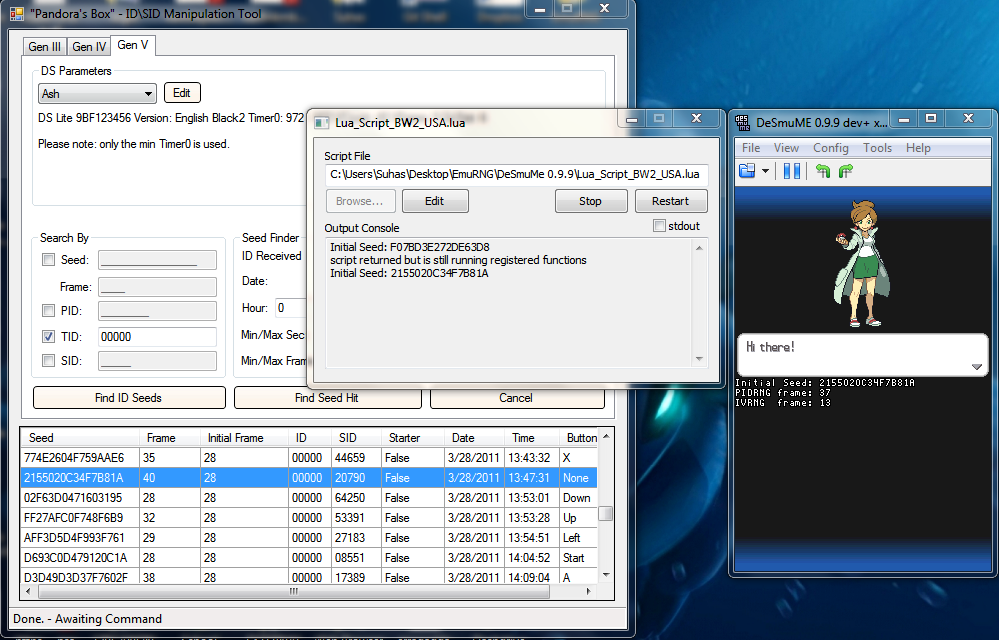This screenshot has height=640, width=999.
Task: Sort results by Starter column header
Action: pos(412,437)
